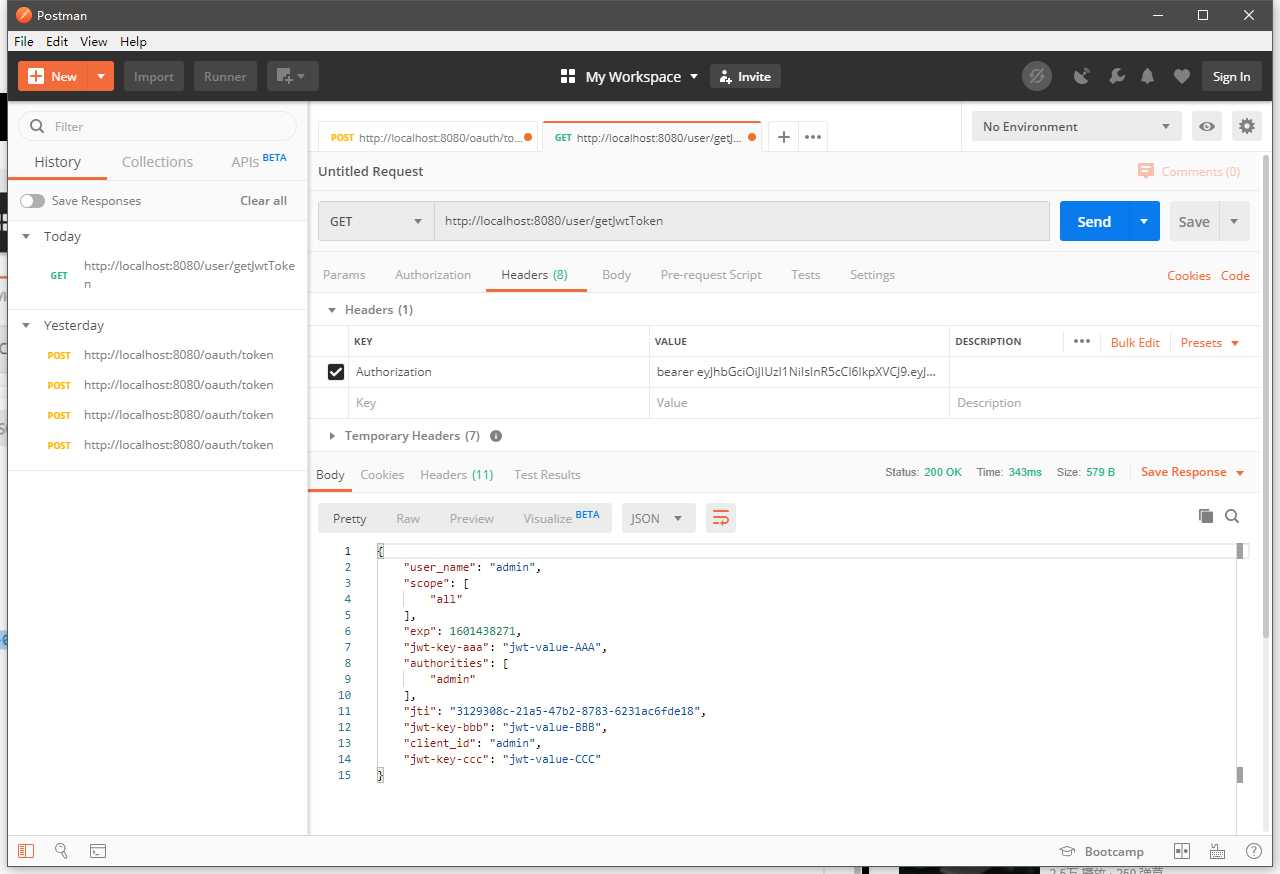The width and height of the screenshot is (1280, 874).
Task: Open the JSON format dropdown
Action: point(658,518)
